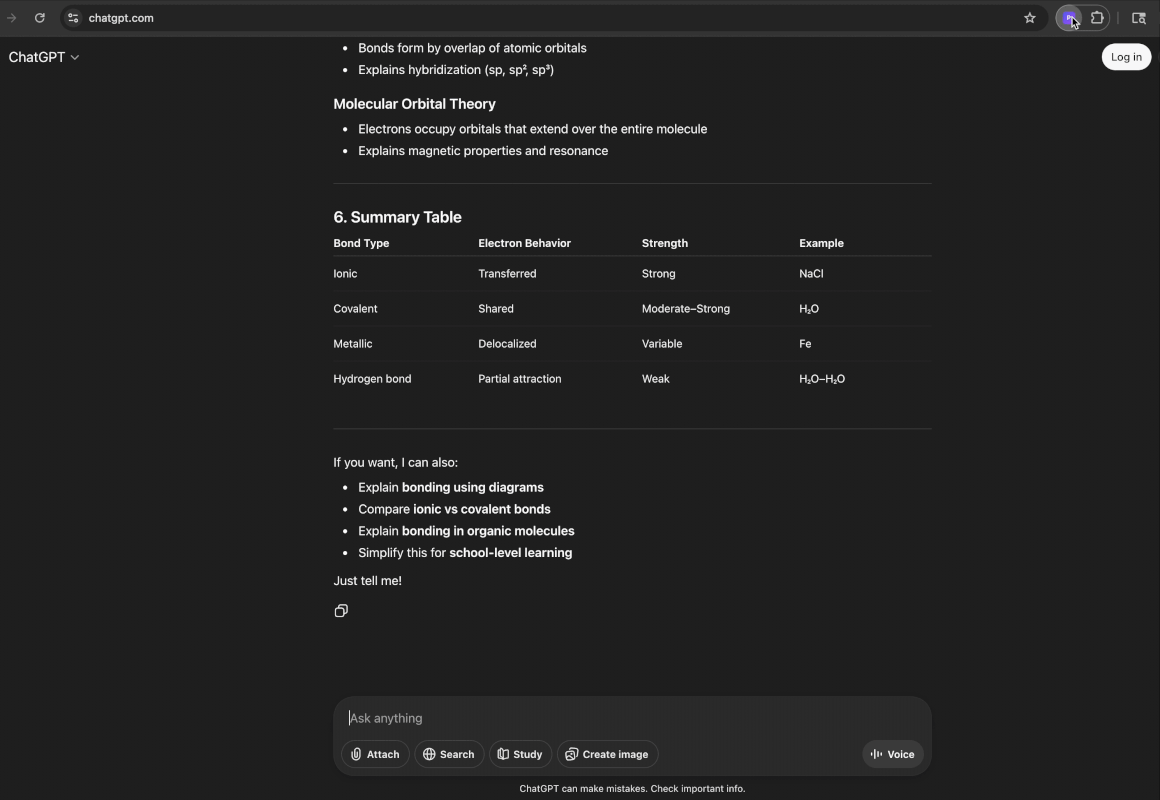Reload the page with the refresh icon
Viewport: 1160px width, 800px height.
pyautogui.click(x=40, y=17)
